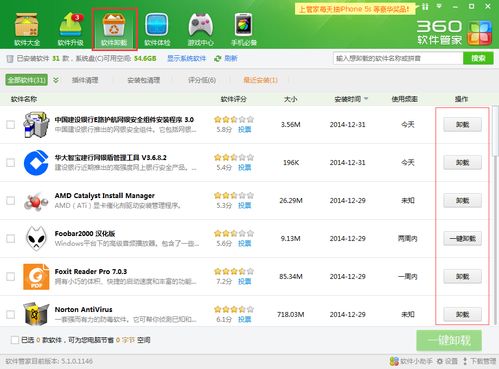499x369 pixels.
Task: Sort by 安装时间 column arrow
Action: pyautogui.click(x=366, y=99)
